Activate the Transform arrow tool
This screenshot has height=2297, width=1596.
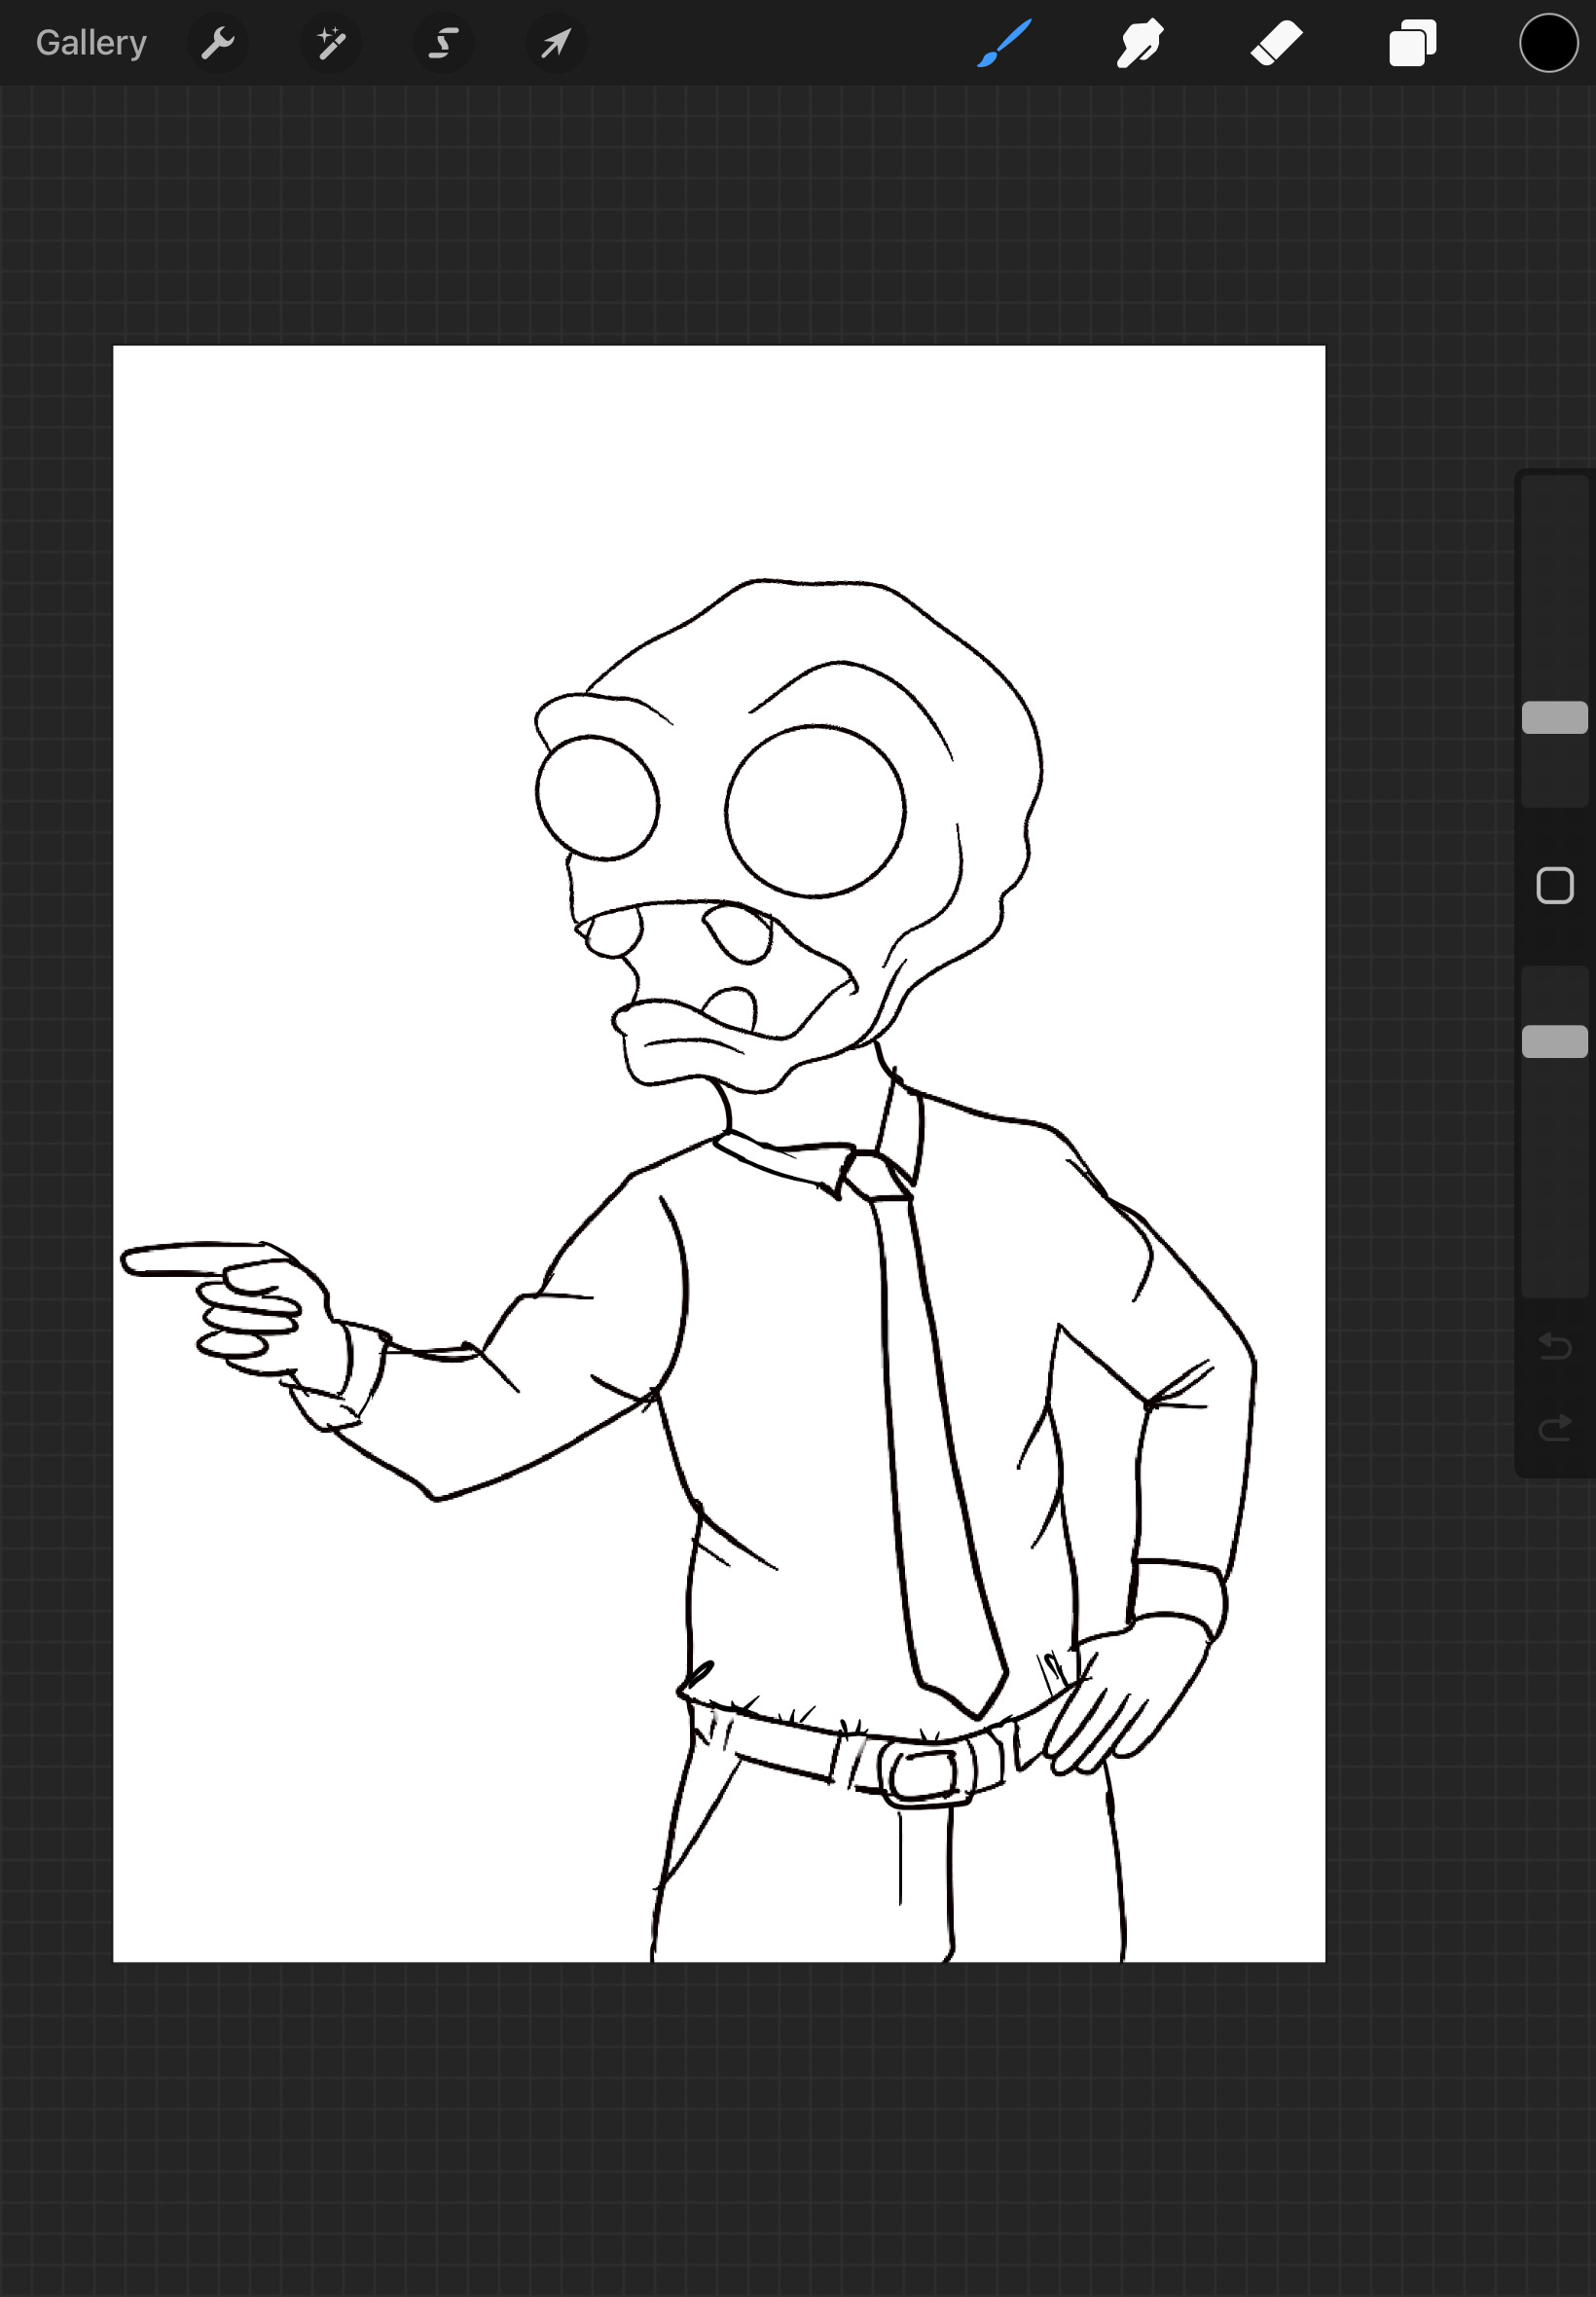[556, 43]
